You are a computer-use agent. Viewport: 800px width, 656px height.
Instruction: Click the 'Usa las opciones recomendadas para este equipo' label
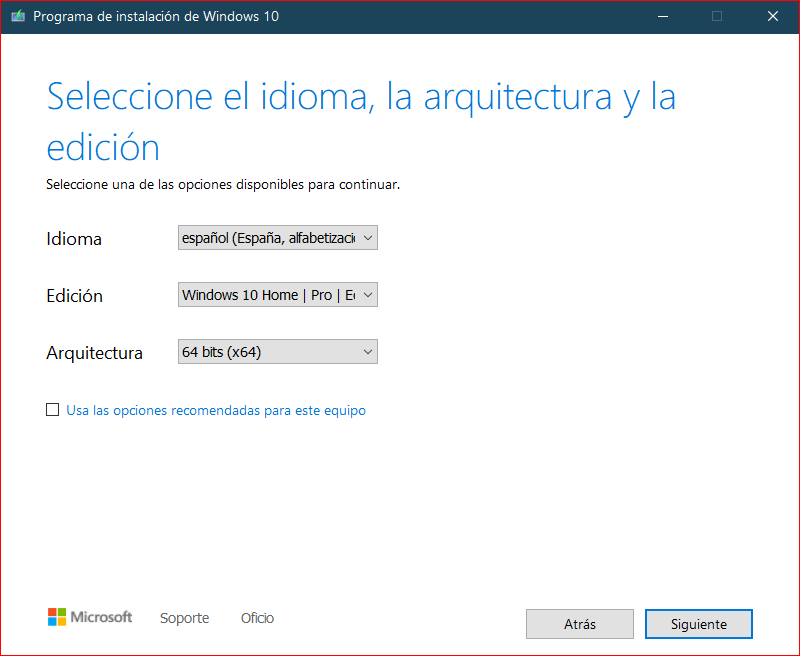pos(216,410)
